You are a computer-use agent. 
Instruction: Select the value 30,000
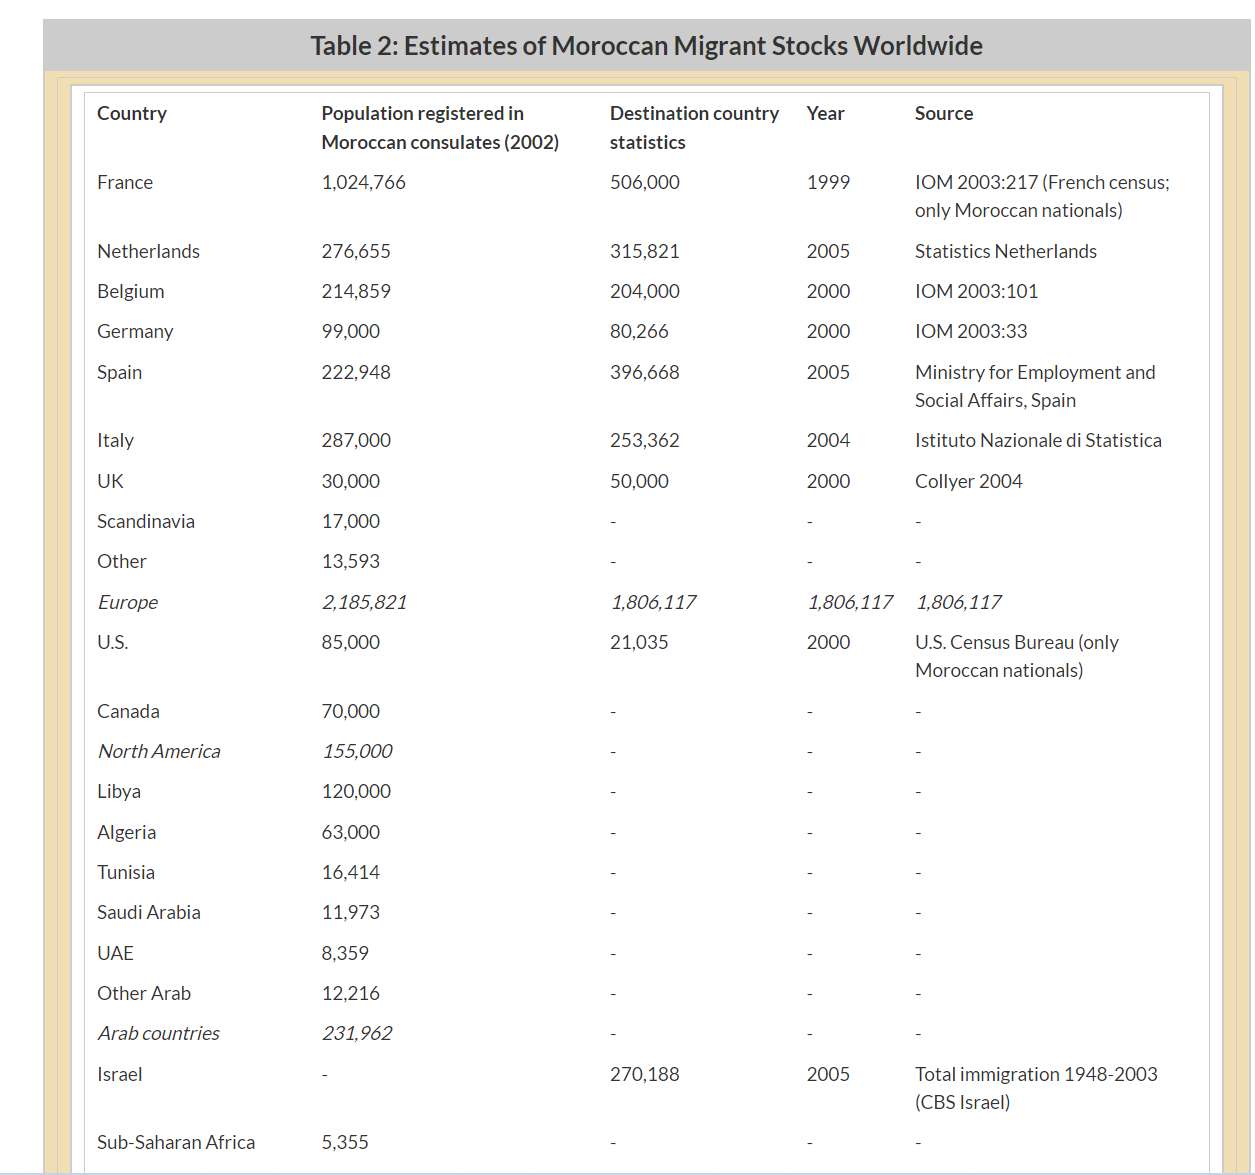[x=351, y=481]
